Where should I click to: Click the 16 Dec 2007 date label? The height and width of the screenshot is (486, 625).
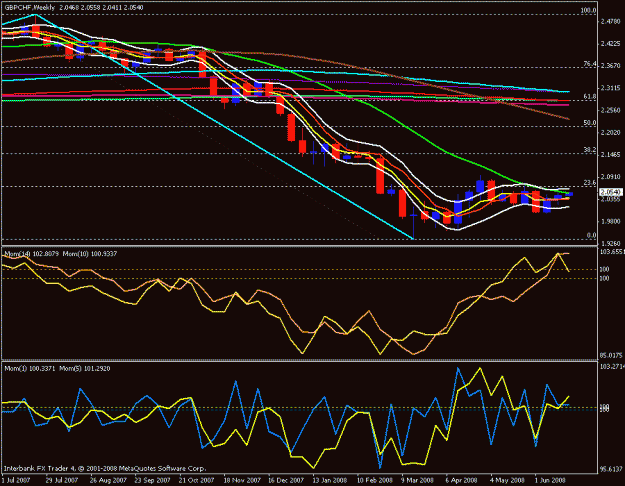(285, 480)
